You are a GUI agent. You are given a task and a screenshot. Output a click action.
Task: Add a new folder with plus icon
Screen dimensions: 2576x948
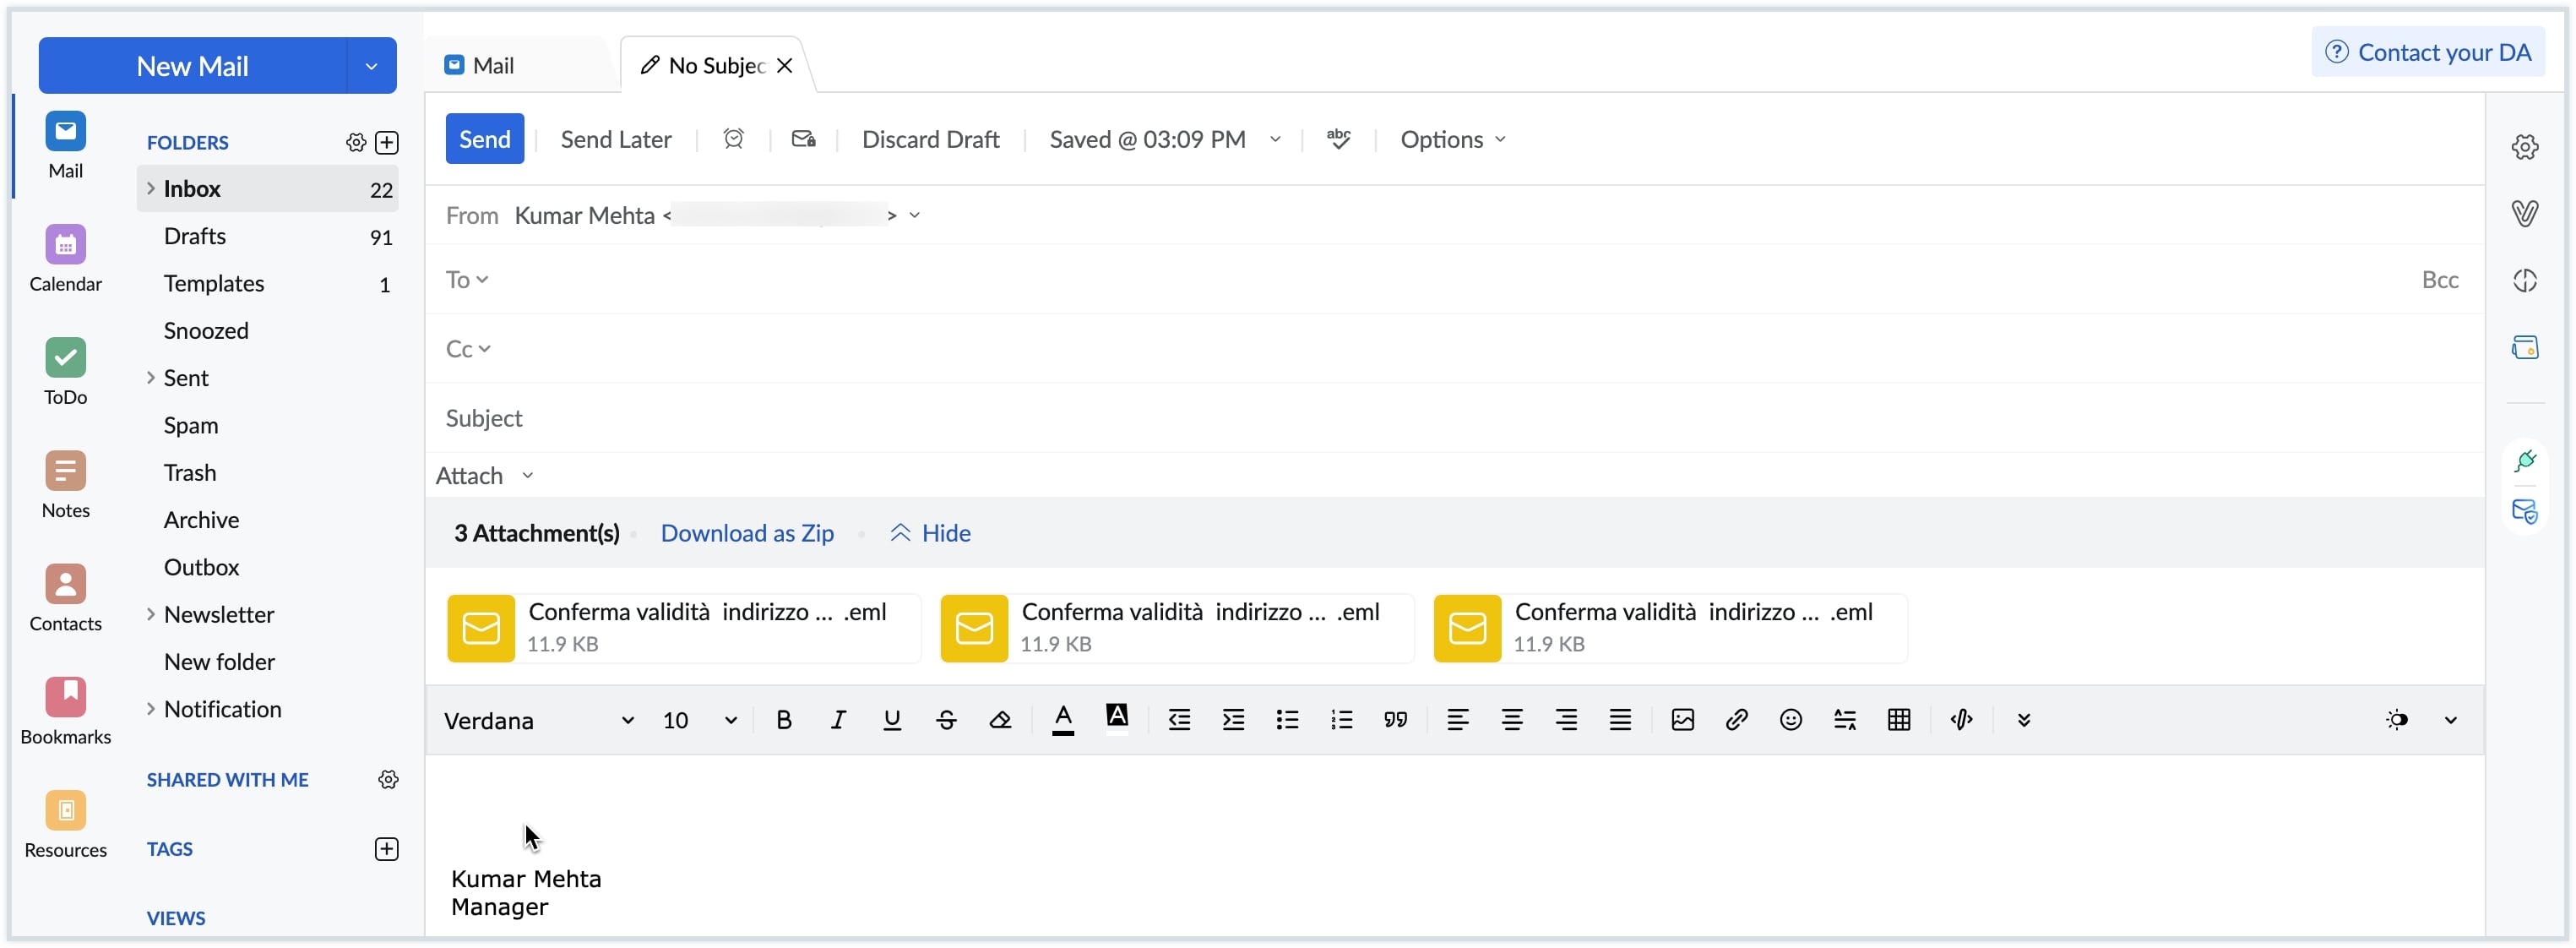387,142
